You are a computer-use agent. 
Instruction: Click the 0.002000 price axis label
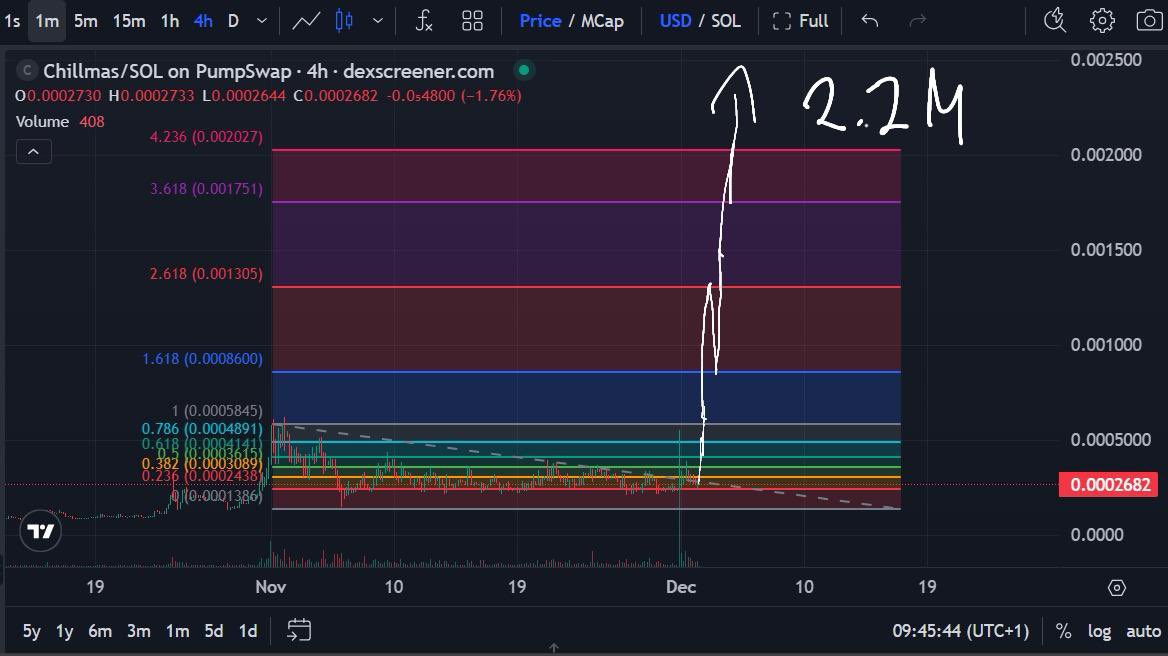tap(1105, 155)
